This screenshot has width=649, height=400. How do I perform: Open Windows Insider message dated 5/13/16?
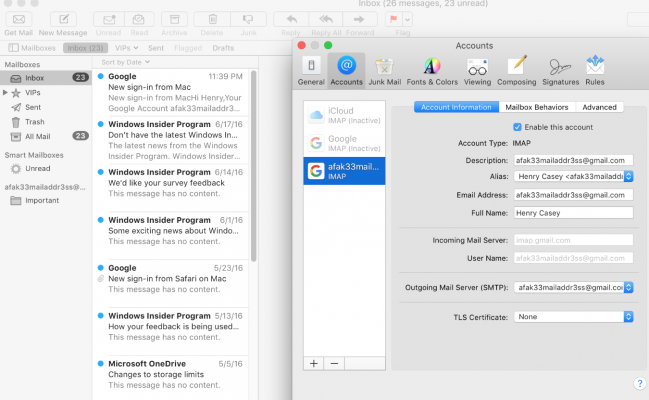pos(171,331)
